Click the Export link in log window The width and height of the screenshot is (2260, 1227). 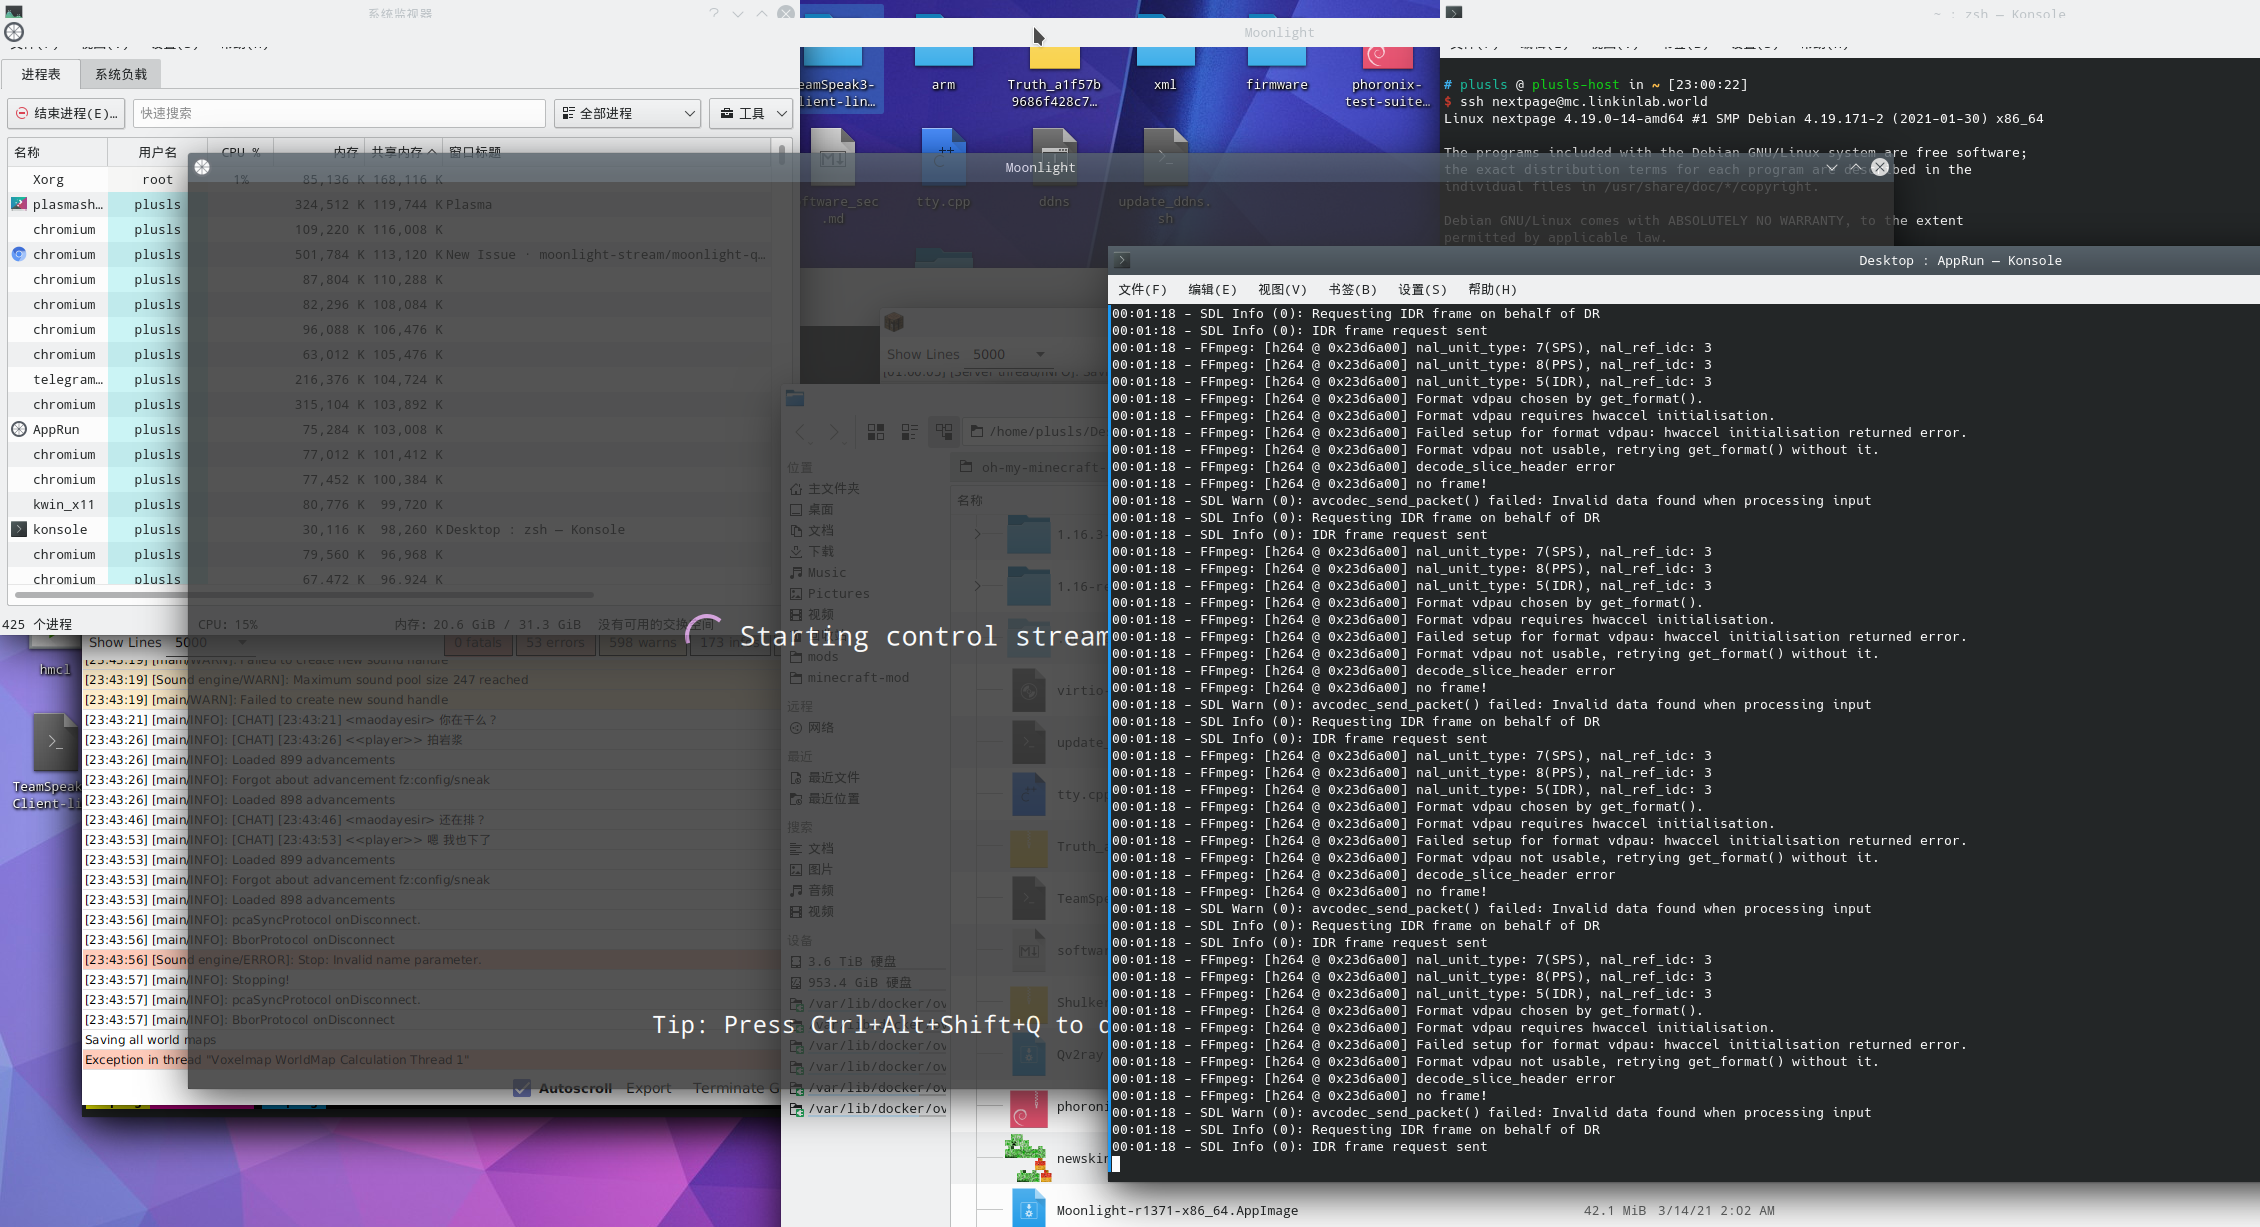pos(649,1088)
